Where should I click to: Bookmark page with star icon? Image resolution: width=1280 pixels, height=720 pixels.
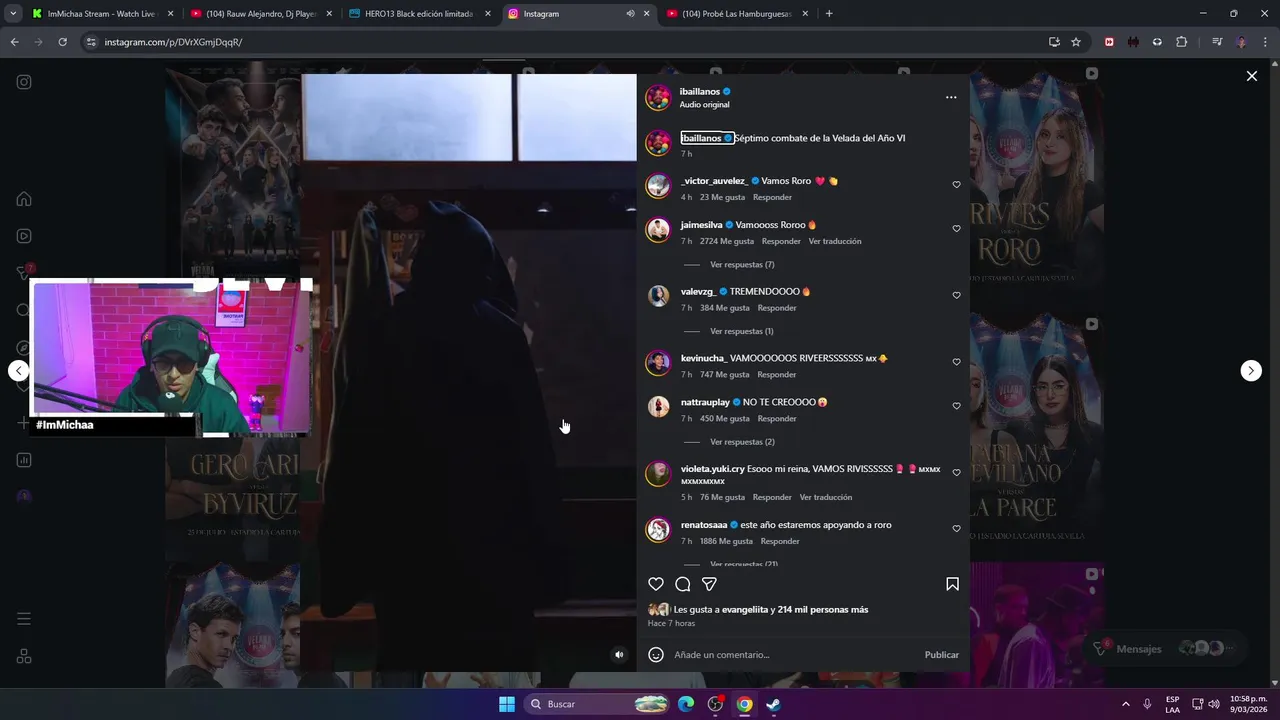(x=1076, y=42)
